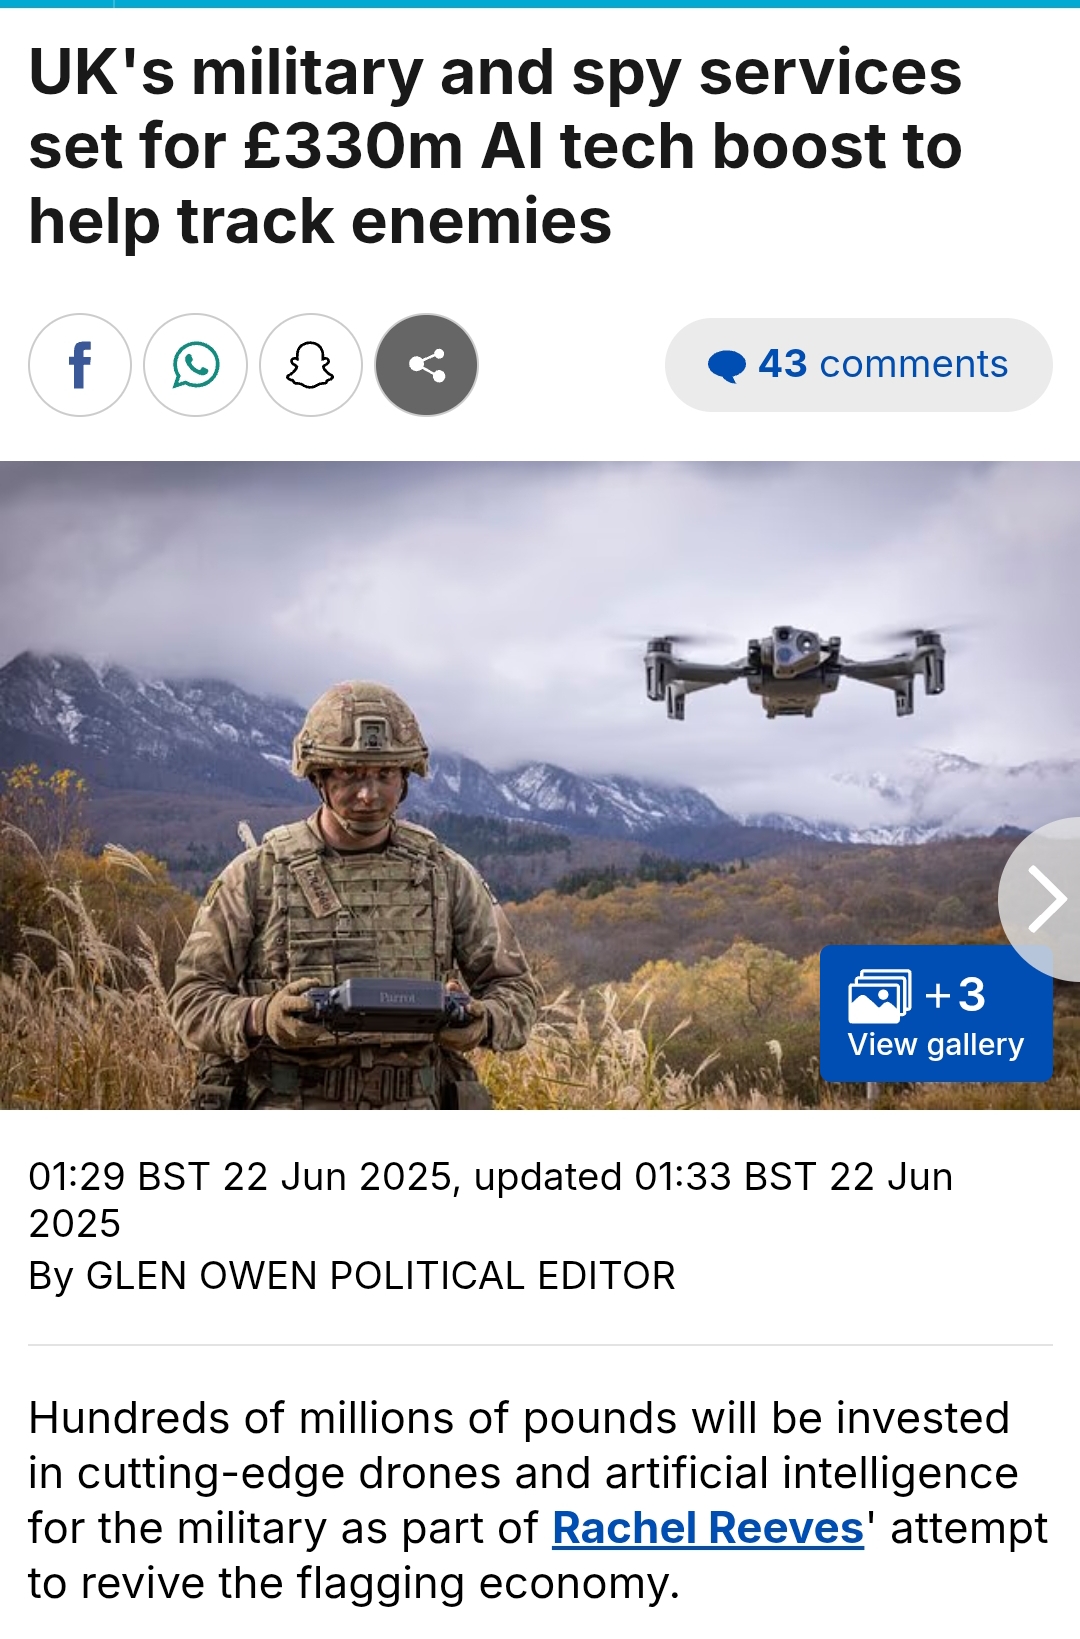Tap the +3 photo count
This screenshot has width=1080, height=1639.
coord(956,995)
